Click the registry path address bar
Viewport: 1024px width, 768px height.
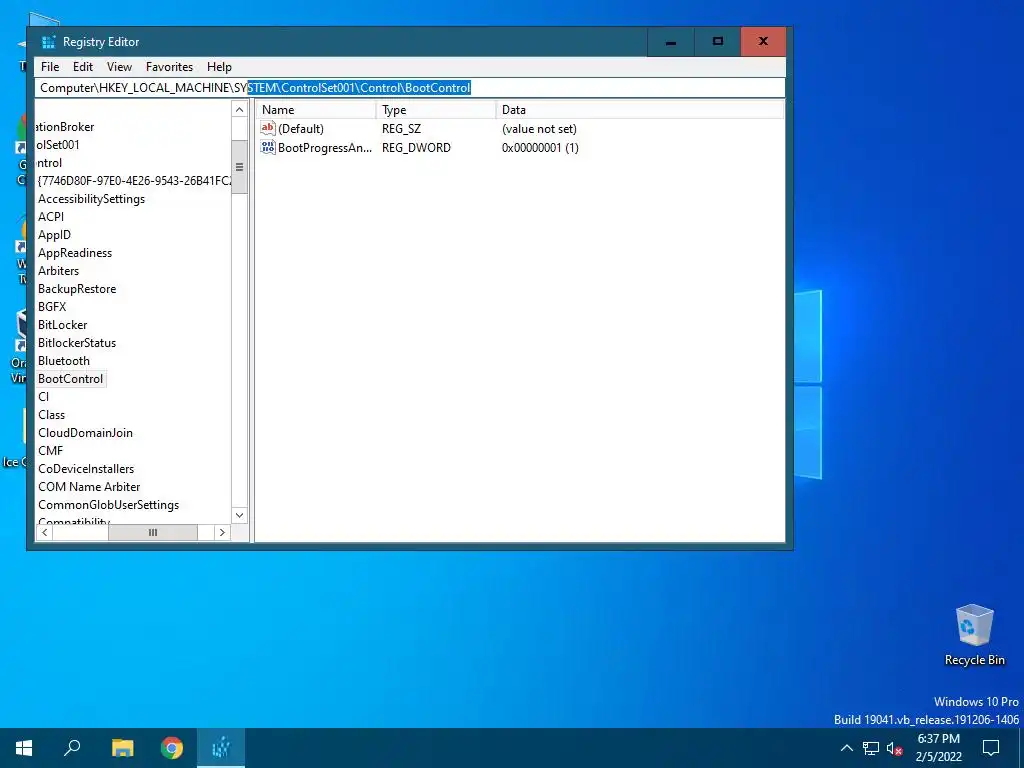409,88
